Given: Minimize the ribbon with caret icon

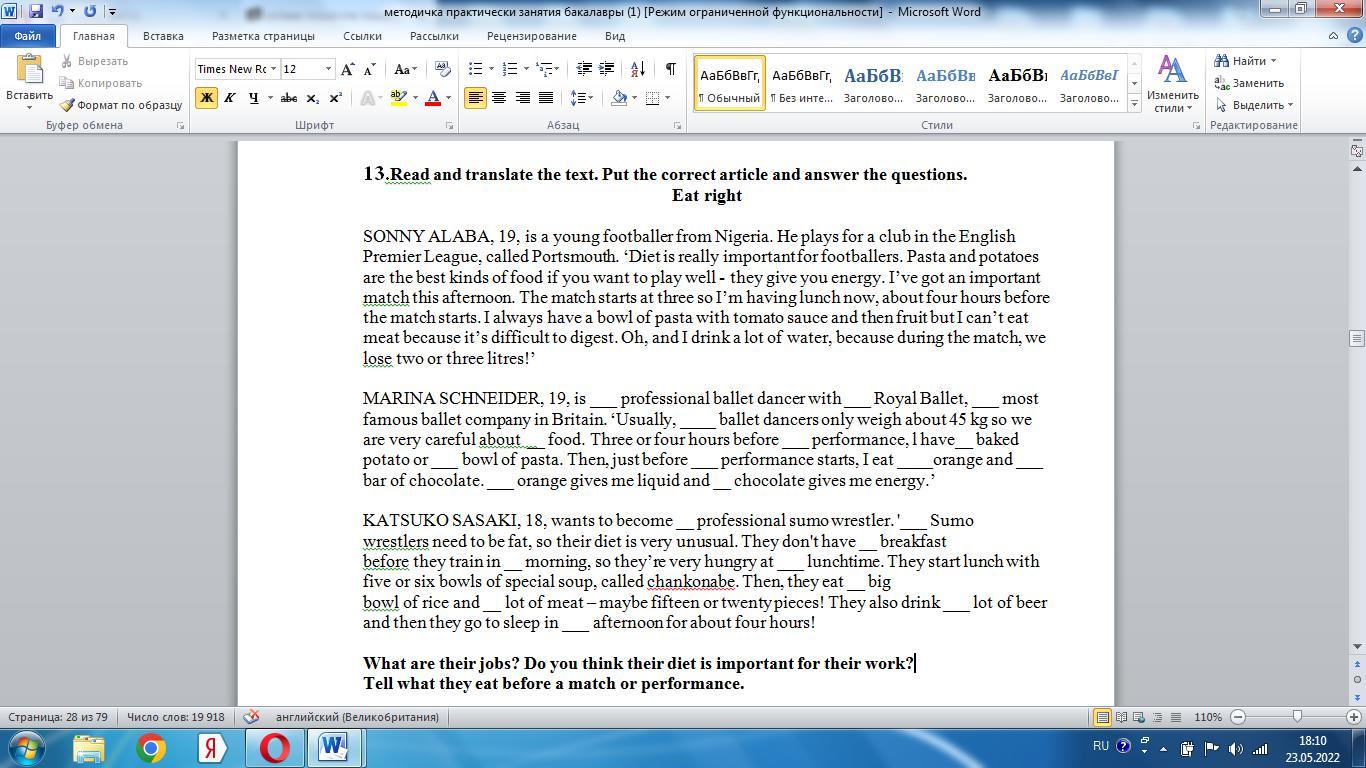Looking at the screenshot, I should [x=1333, y=36].
